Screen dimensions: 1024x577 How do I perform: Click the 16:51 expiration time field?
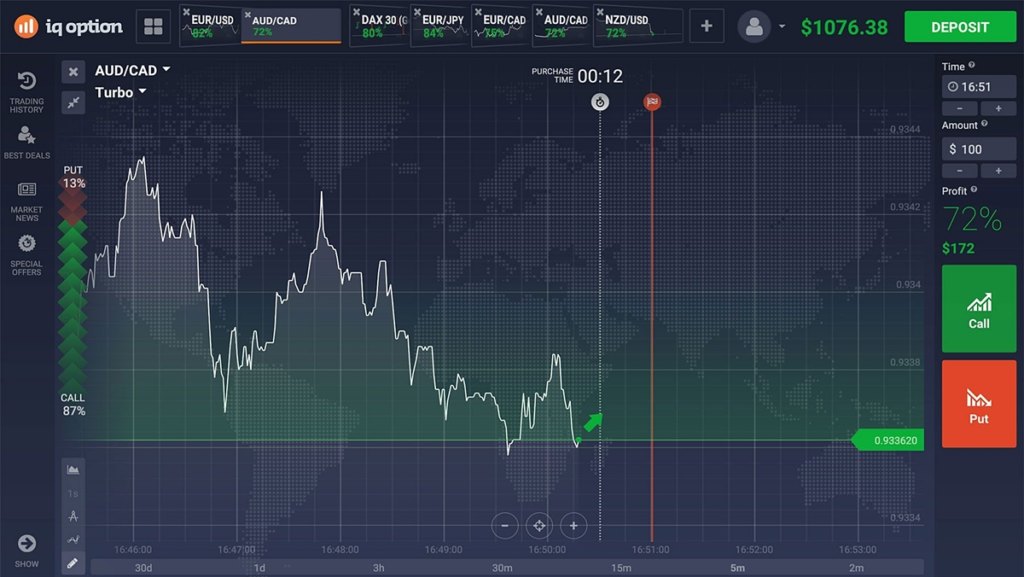(x=978, y=87)
